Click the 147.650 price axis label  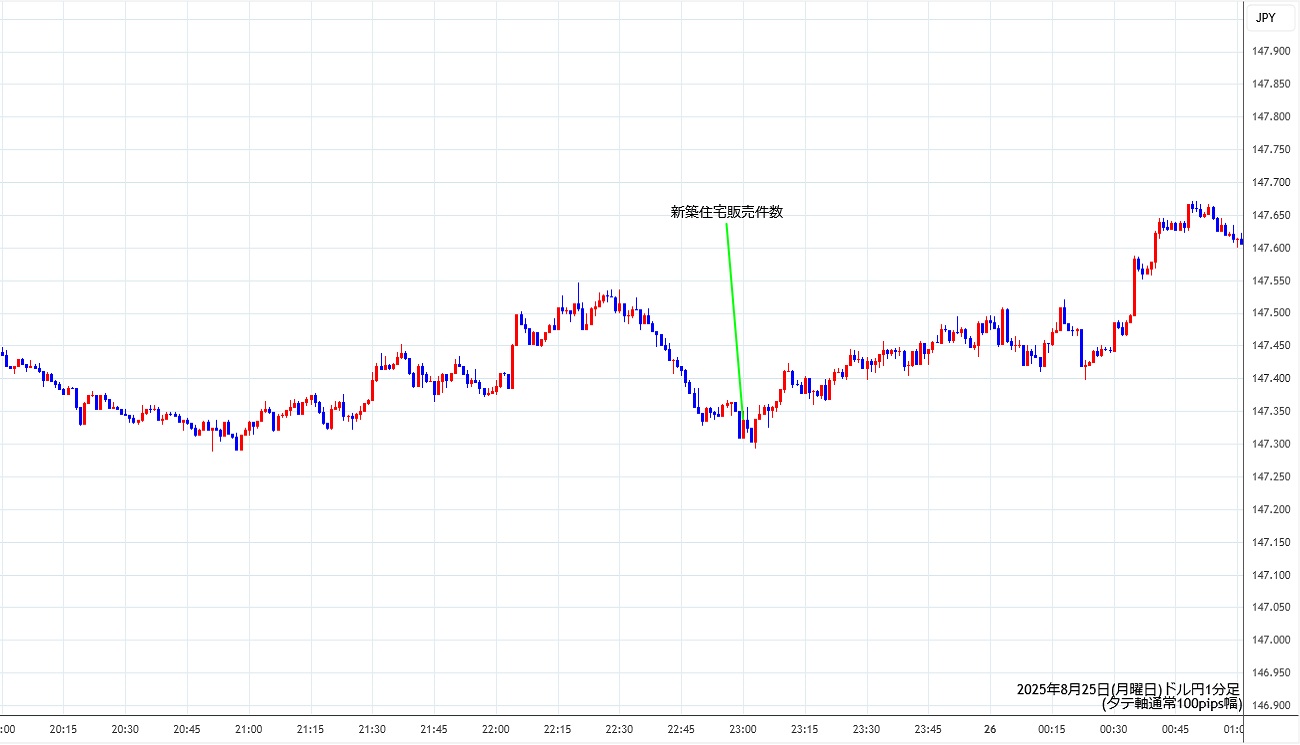1271,215
